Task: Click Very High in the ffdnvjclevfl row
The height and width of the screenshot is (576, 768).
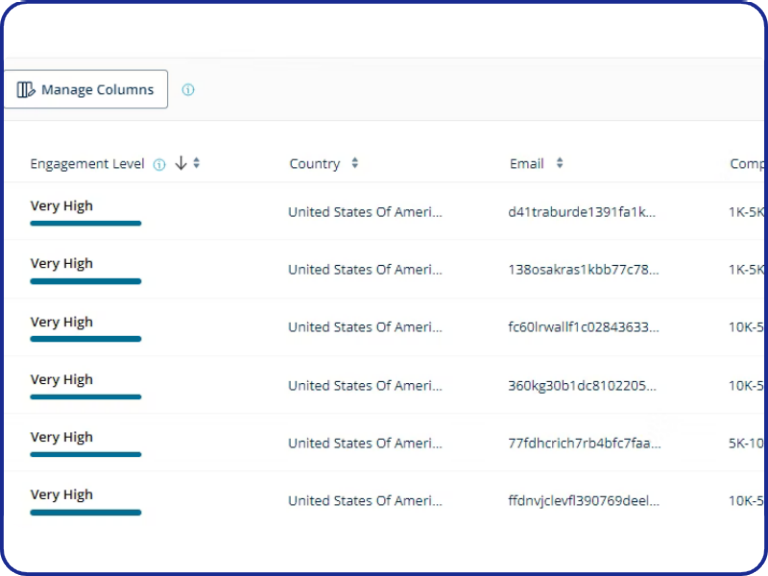Action: click(61, 495)
